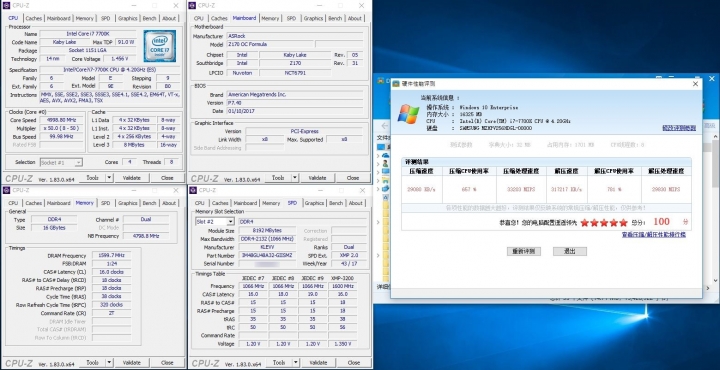
Task: Click Explorer back arrow behind the dialog
Action: point(384,125)
